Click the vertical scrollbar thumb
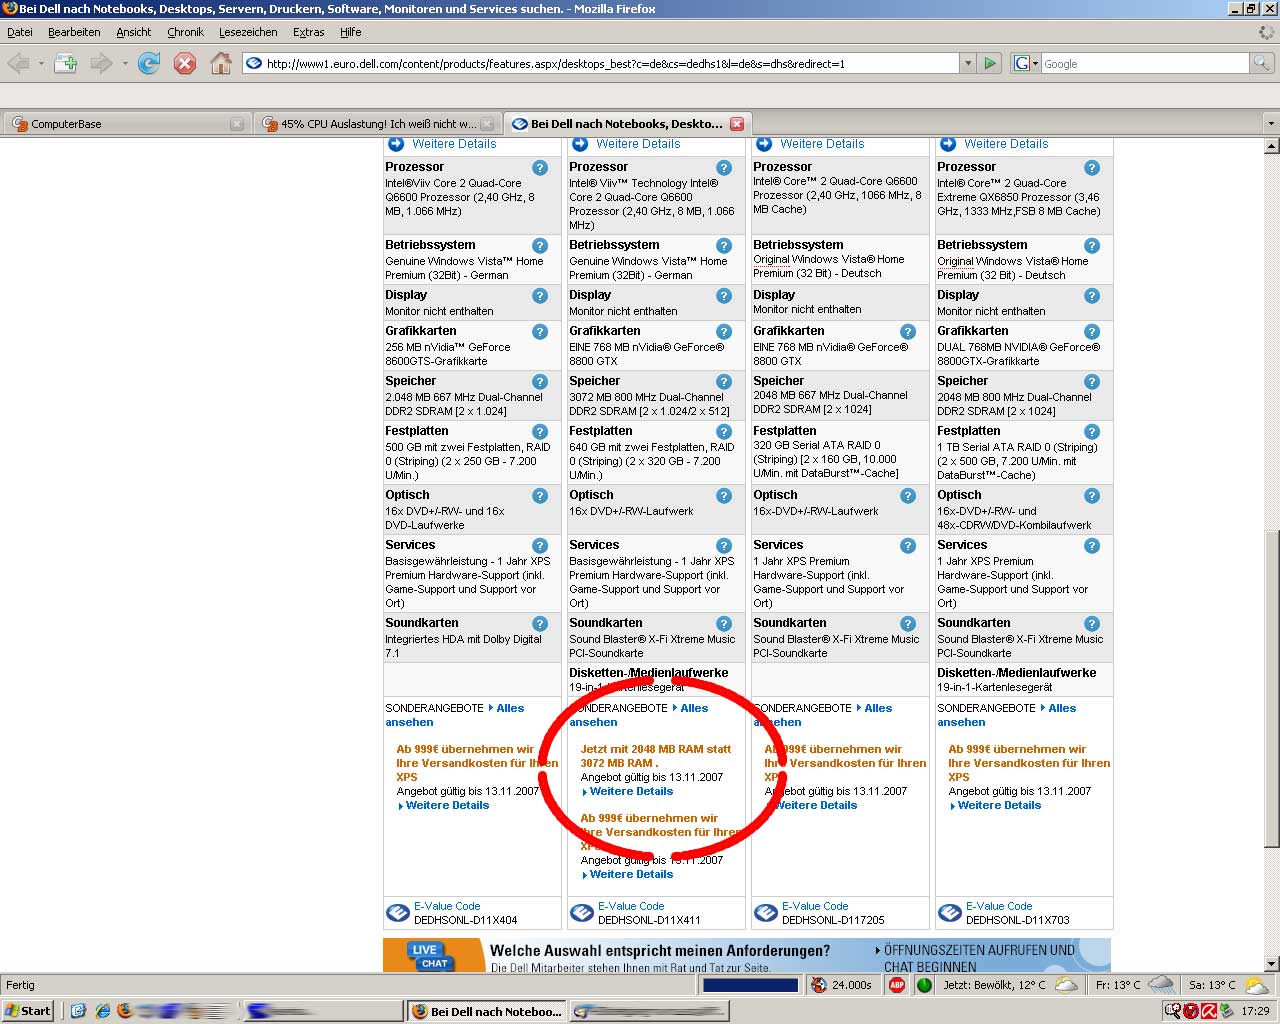Screen dimensions: 1280x1024 tap(1272, 688)
